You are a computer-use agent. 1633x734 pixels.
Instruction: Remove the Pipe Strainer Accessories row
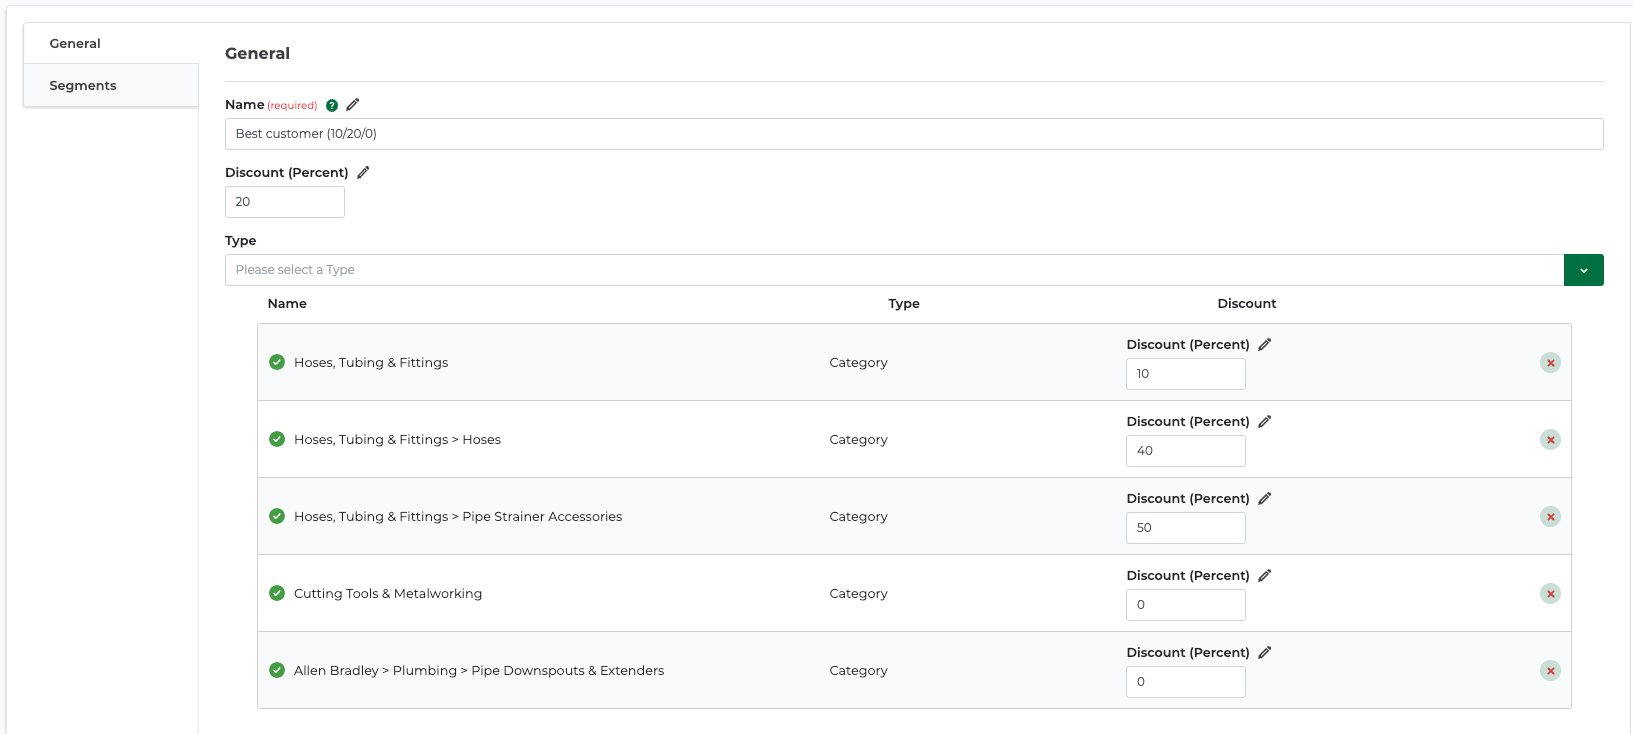pyautogui.click(x=1550, y=517)
